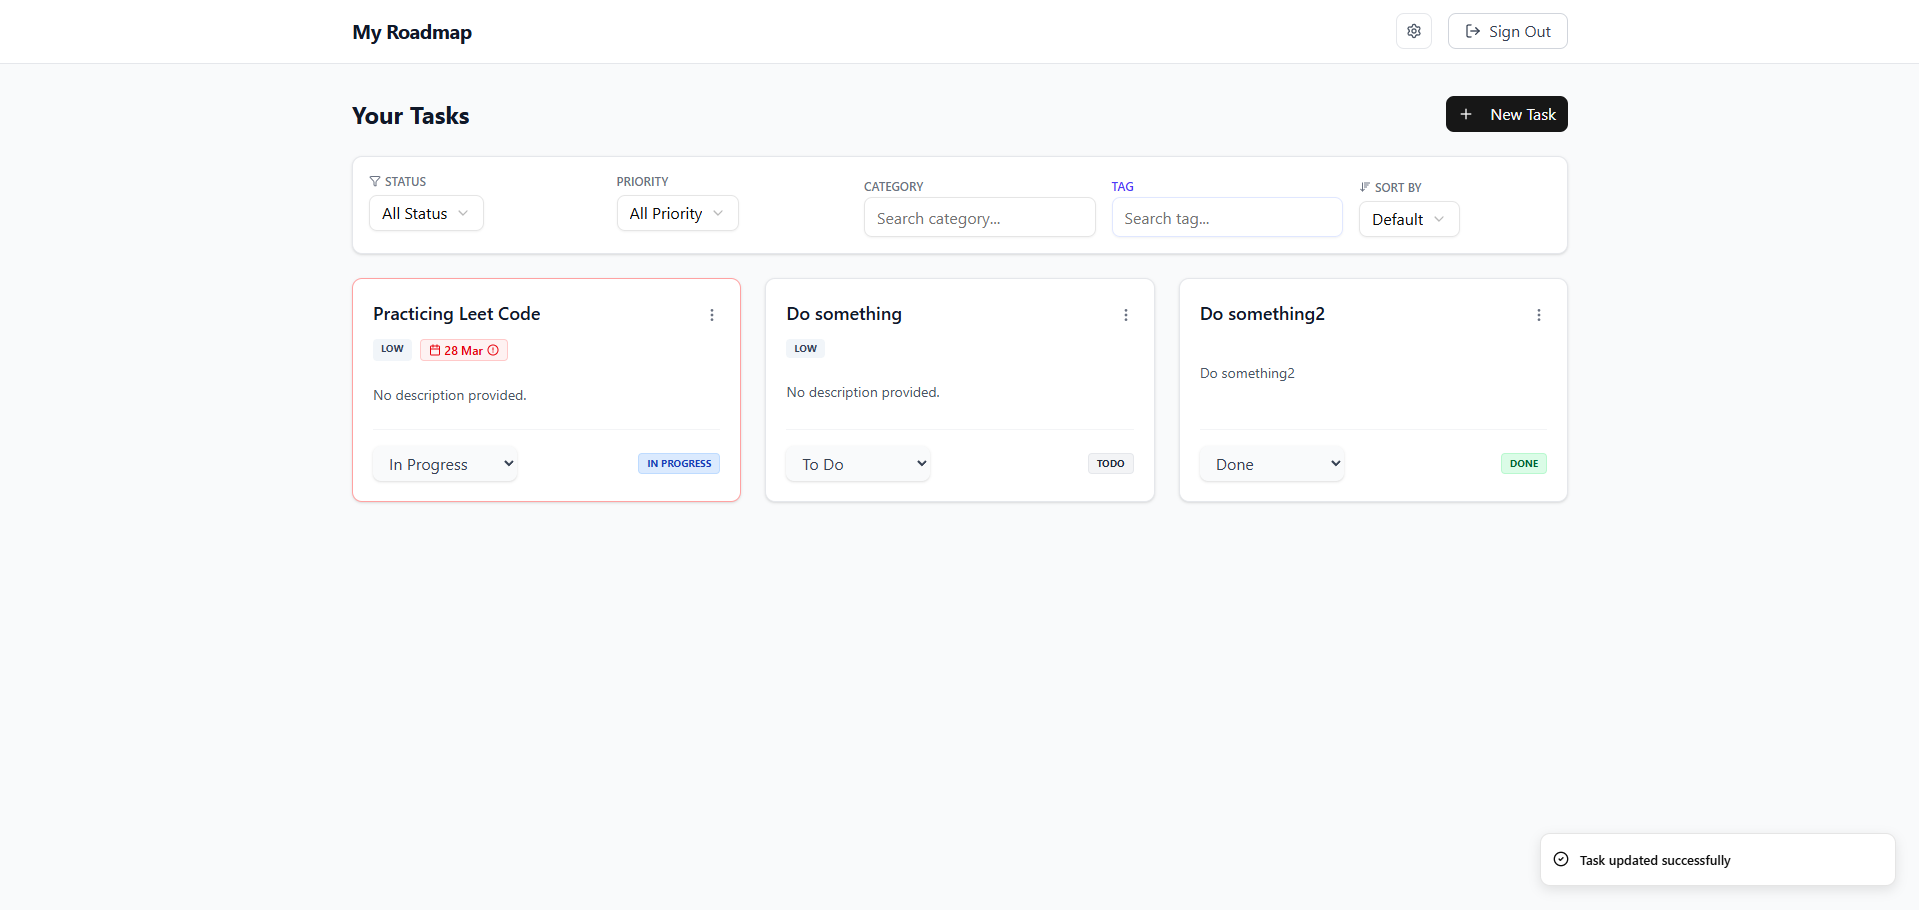Click the DONE status badge
This screenshot has height=910, width=1919.
[1524, 464]
